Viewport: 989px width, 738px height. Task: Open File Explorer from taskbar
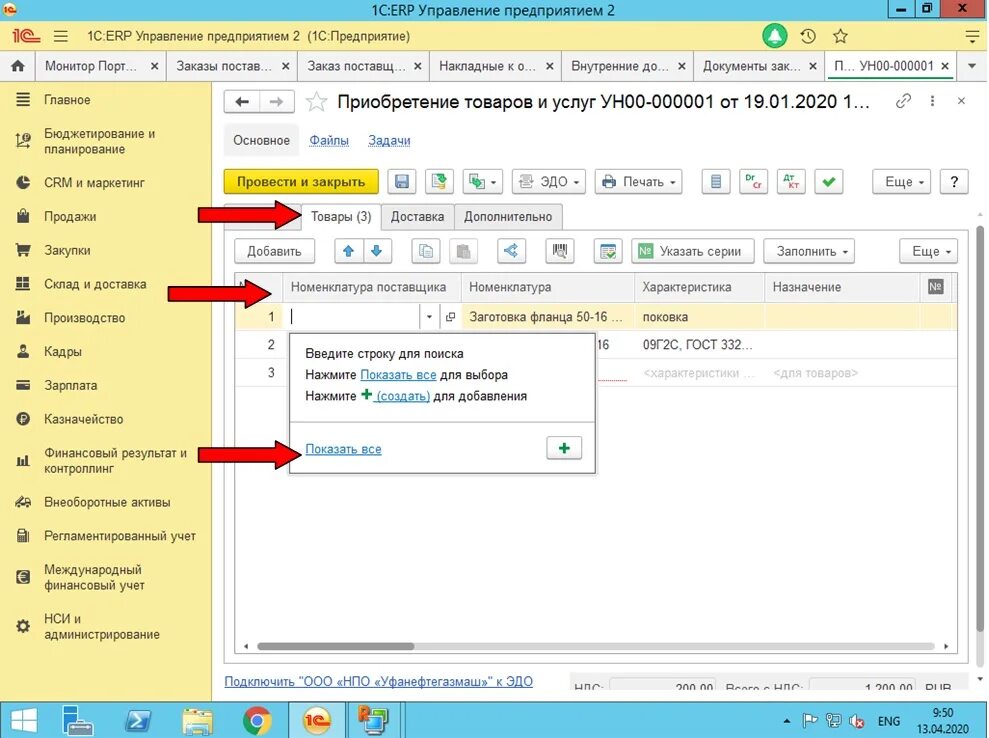point(198,721)
